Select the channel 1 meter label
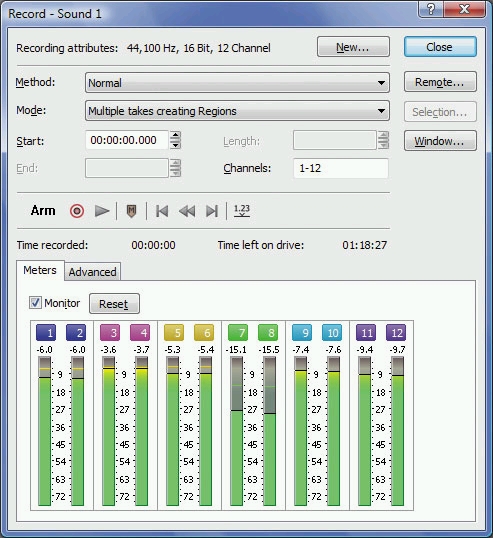The height and width of the screenshot is (538, 493). pyautogui.click(x=46, y=332)
